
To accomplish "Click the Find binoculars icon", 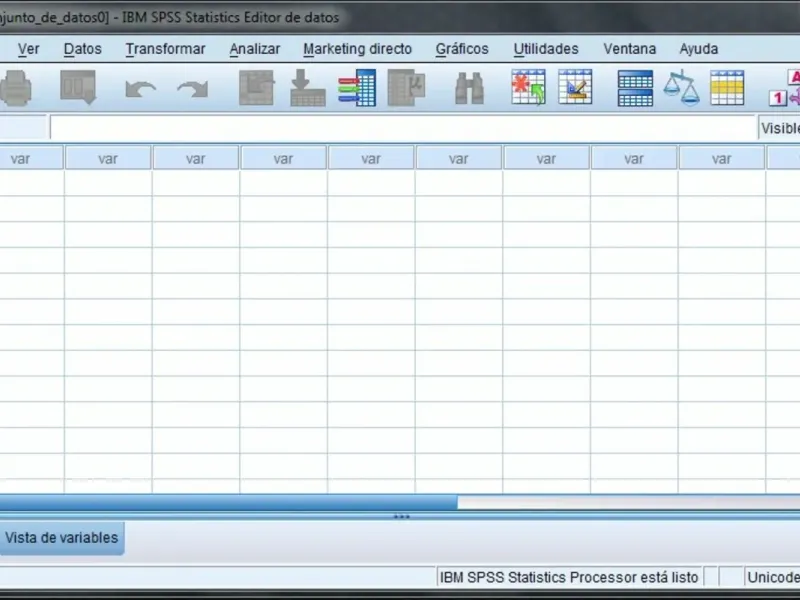I will tap(469, 88).
